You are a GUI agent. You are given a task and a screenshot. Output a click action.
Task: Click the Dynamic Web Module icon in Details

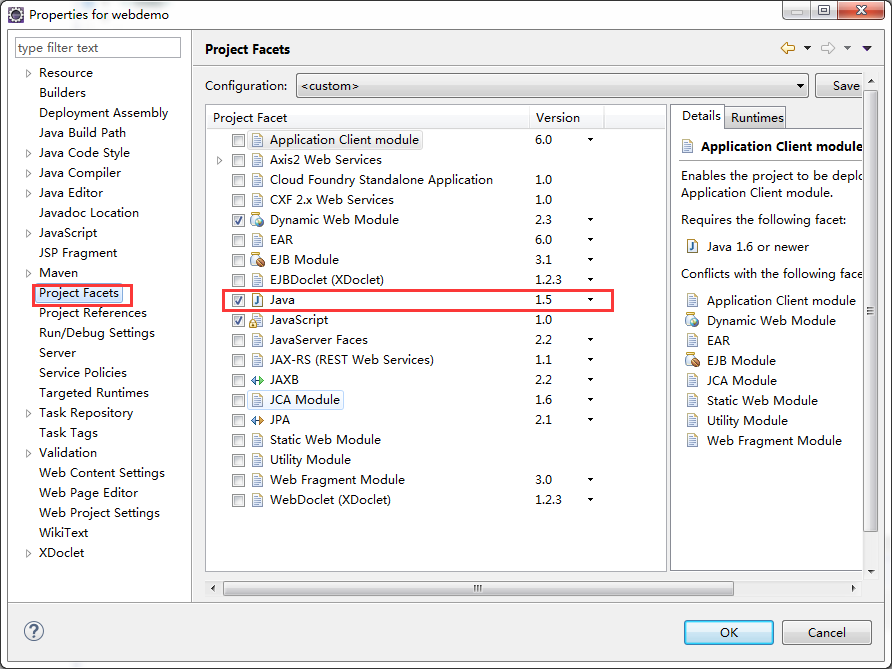[x=692, y=320]
